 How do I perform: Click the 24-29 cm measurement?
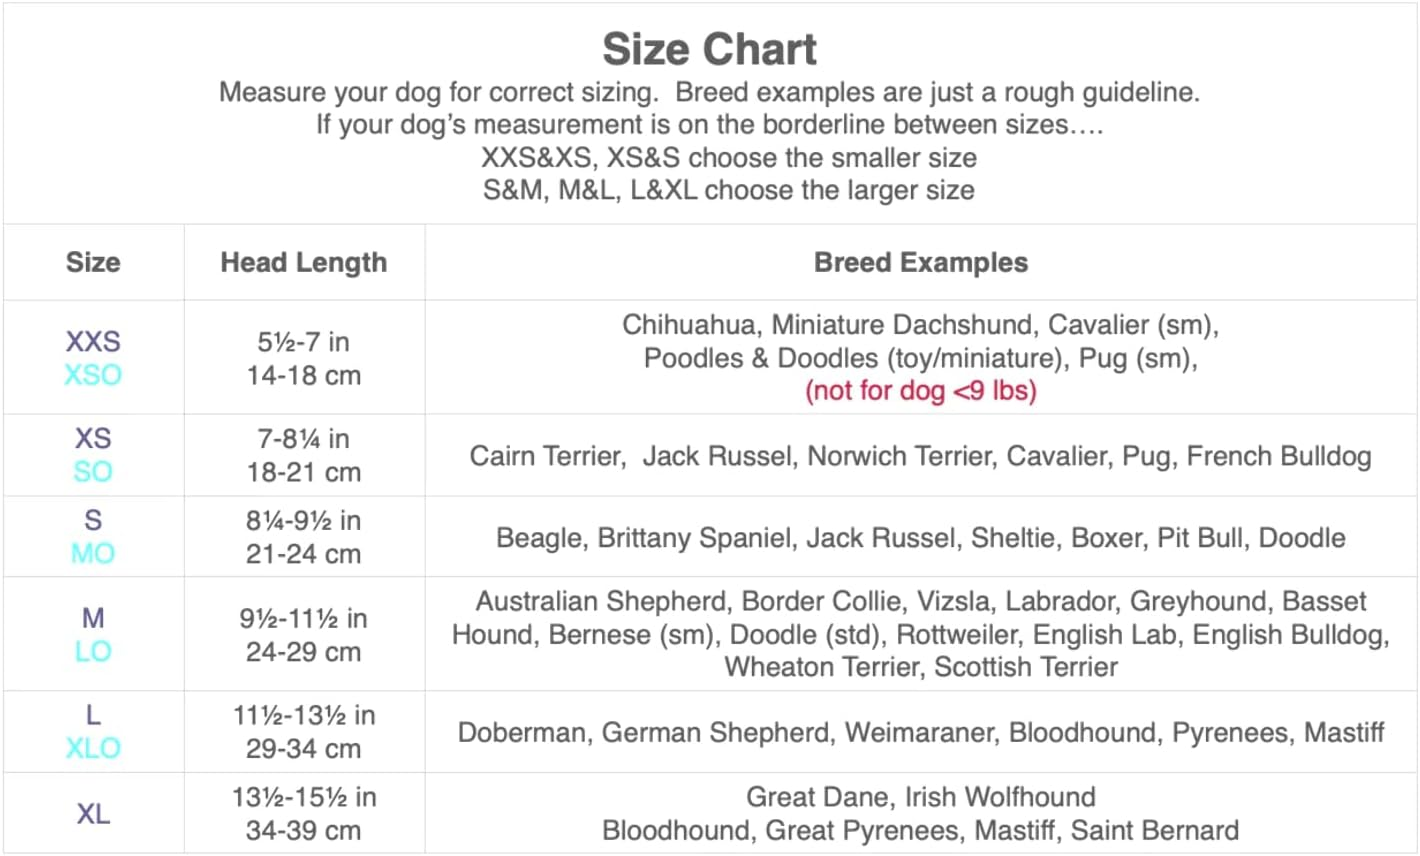(303, 652)
